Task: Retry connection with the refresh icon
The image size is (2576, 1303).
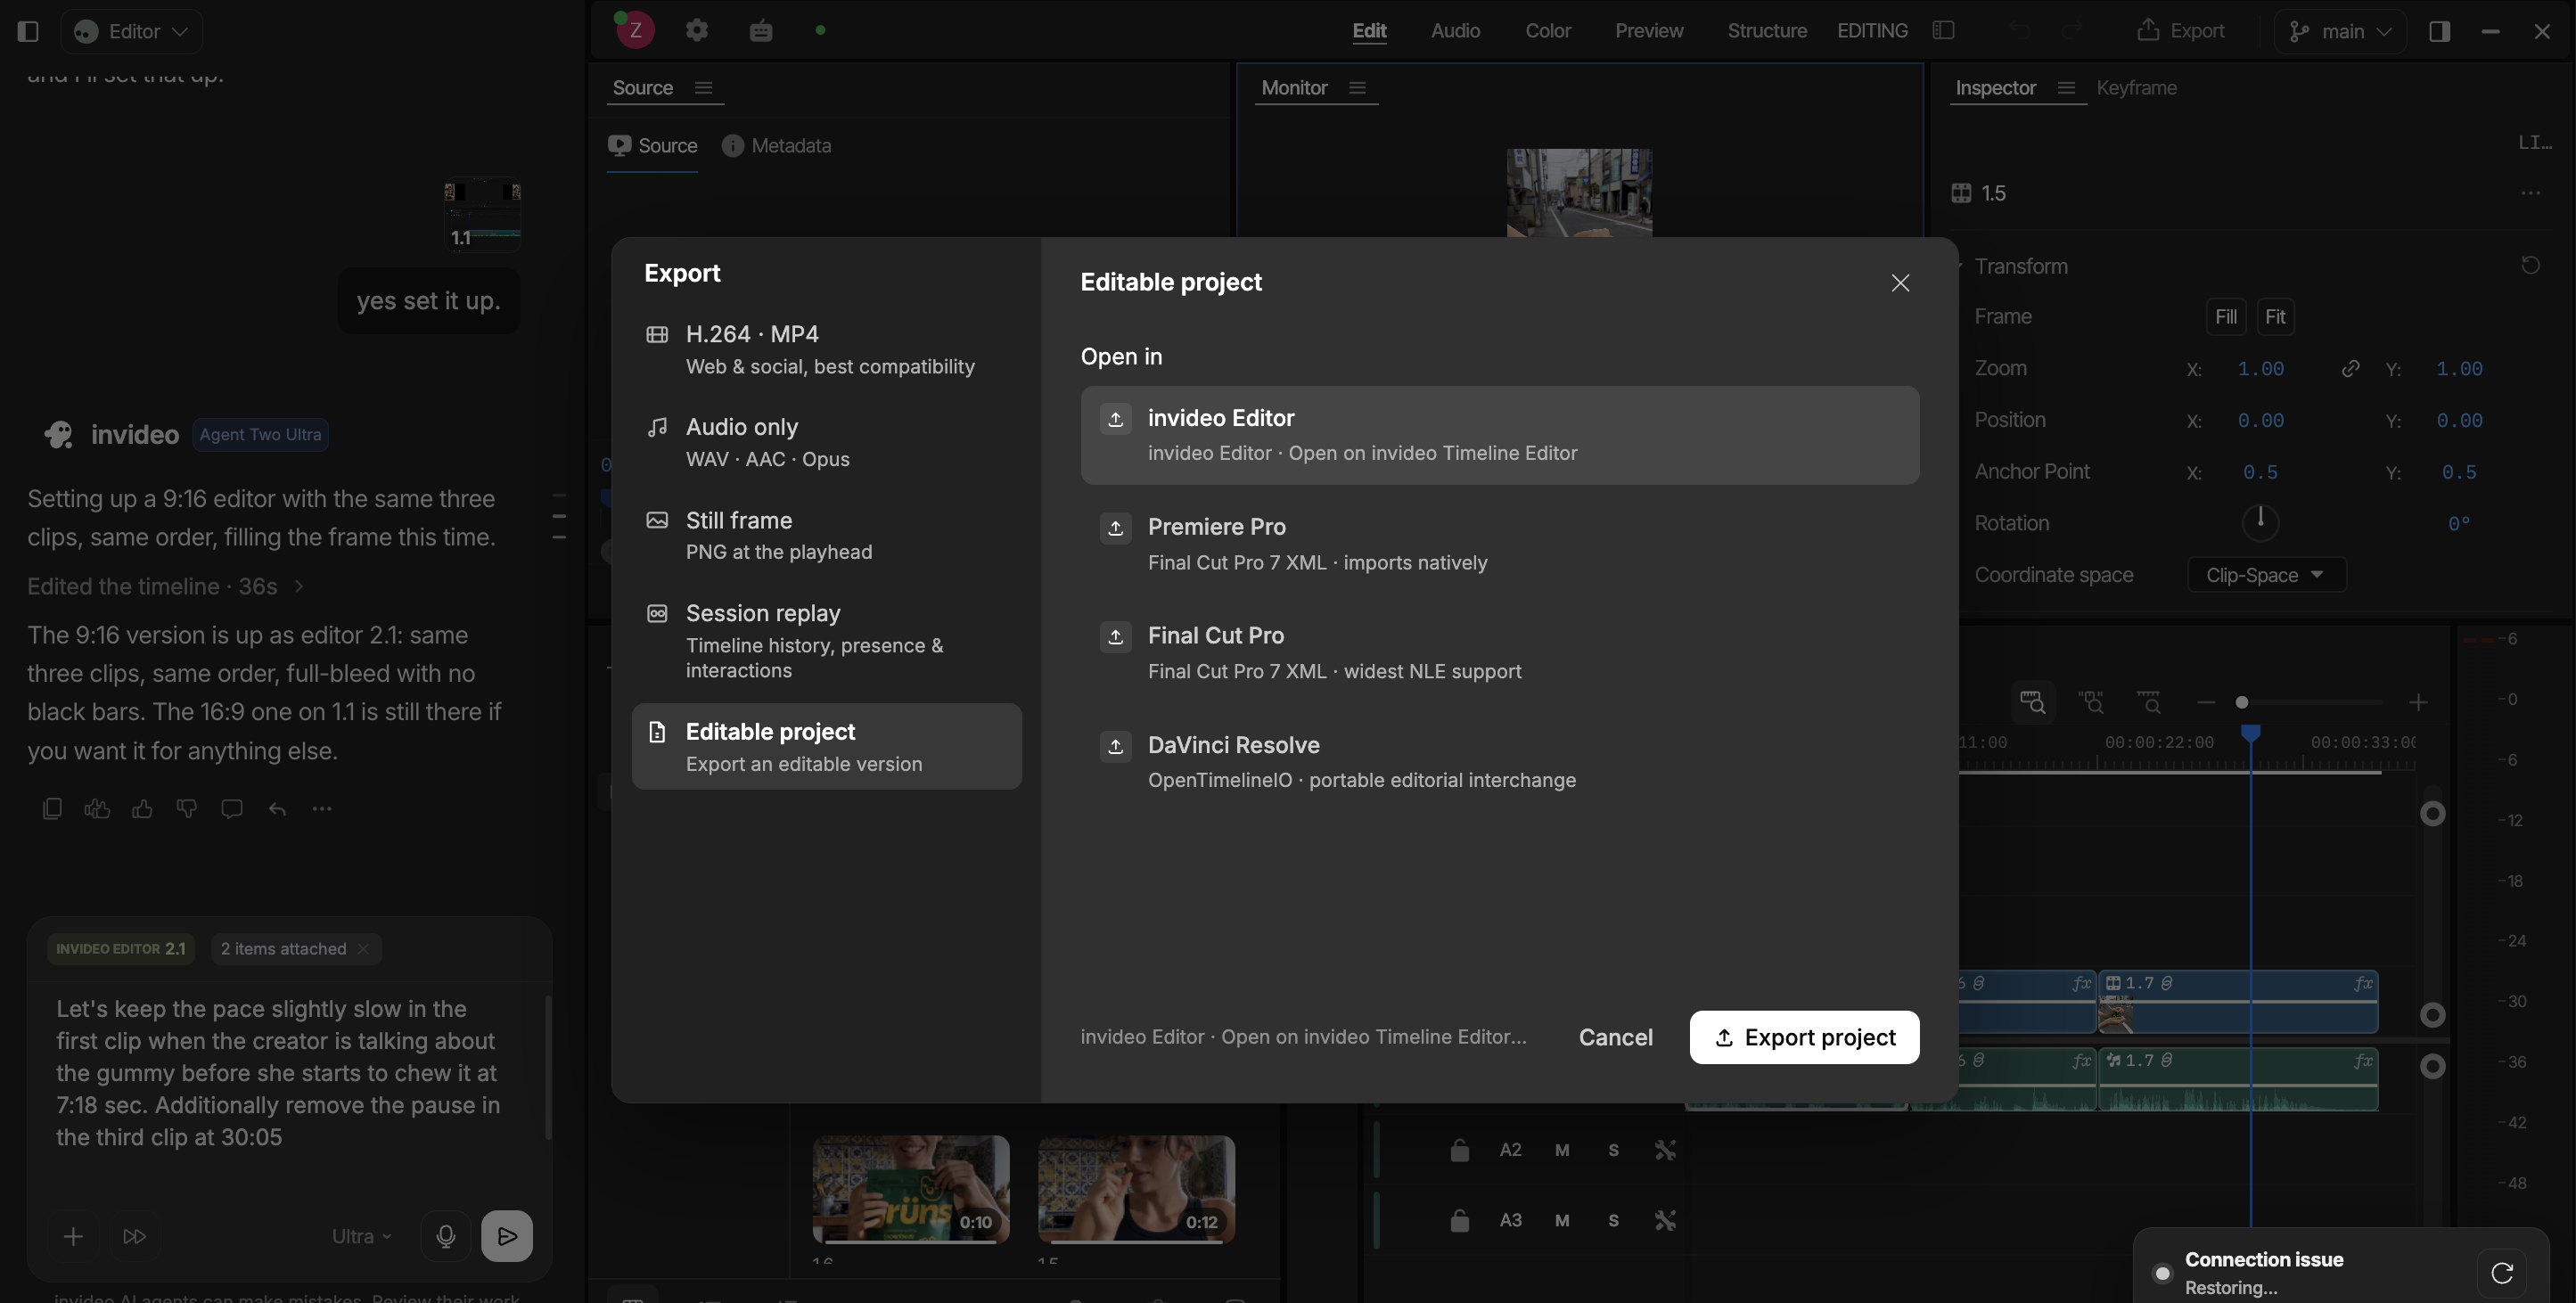Action: pyautogui.click(x=2502, y=1273)
